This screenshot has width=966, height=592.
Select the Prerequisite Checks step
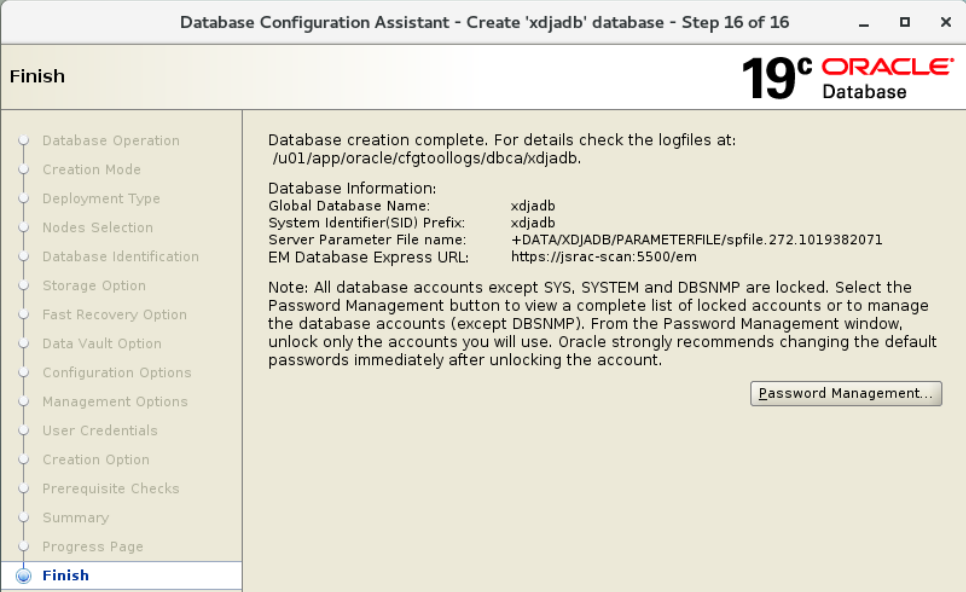(x=111, y=488)
